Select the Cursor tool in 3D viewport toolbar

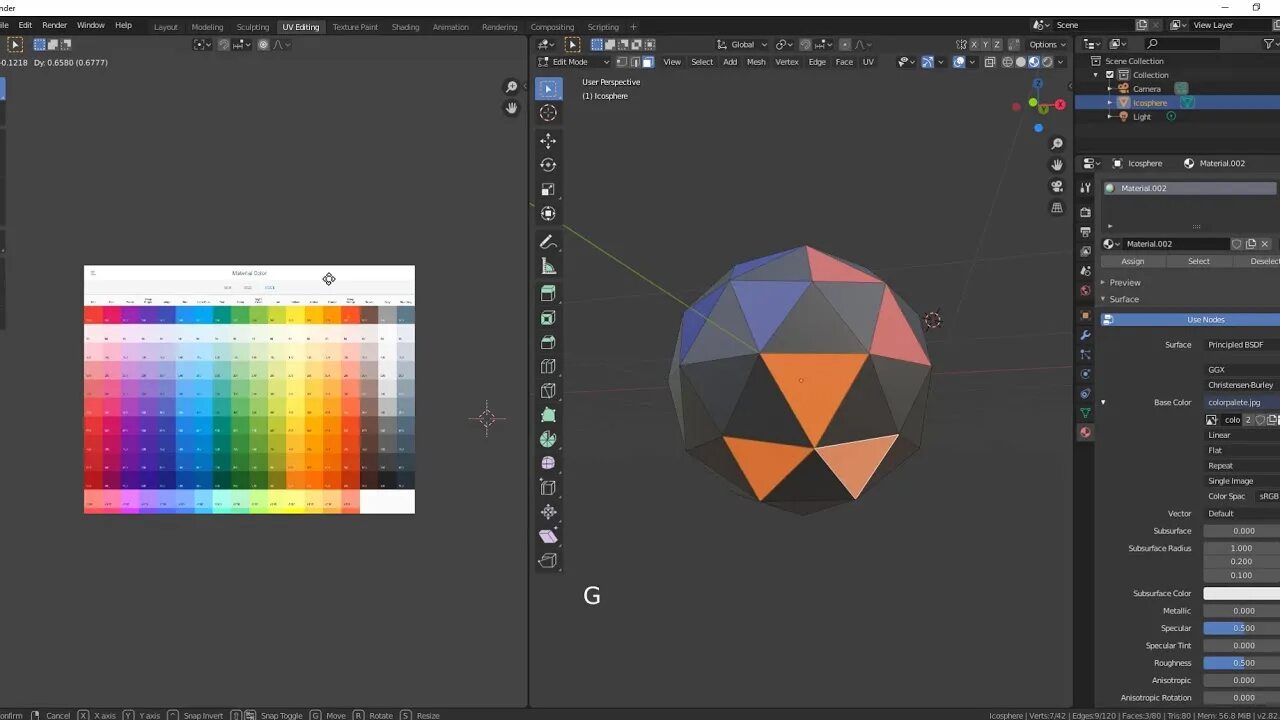click(x=548, y=113)
